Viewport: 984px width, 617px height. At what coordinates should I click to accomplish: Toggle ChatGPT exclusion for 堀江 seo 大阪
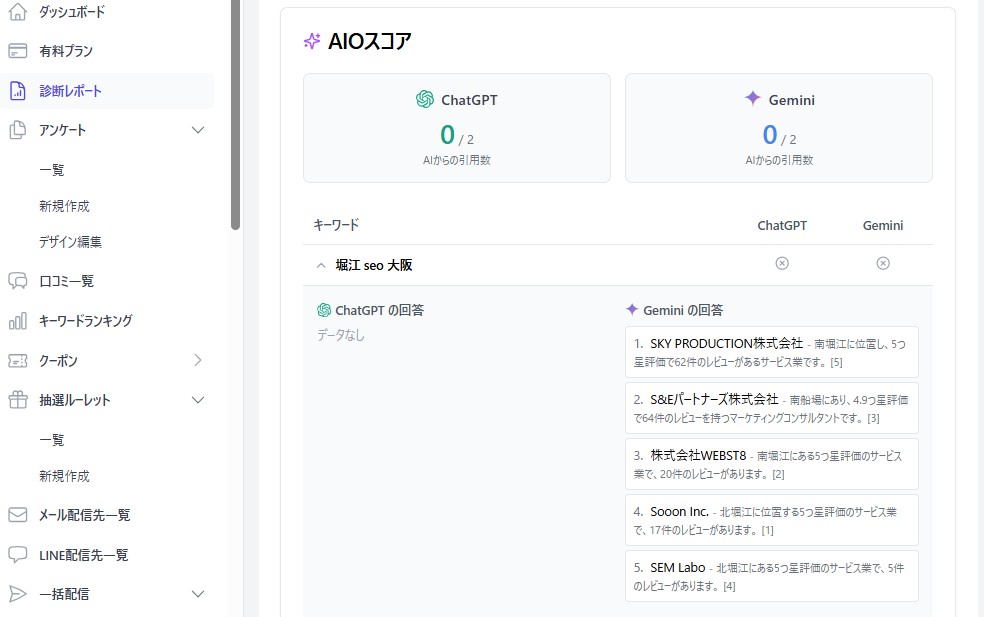782,263
